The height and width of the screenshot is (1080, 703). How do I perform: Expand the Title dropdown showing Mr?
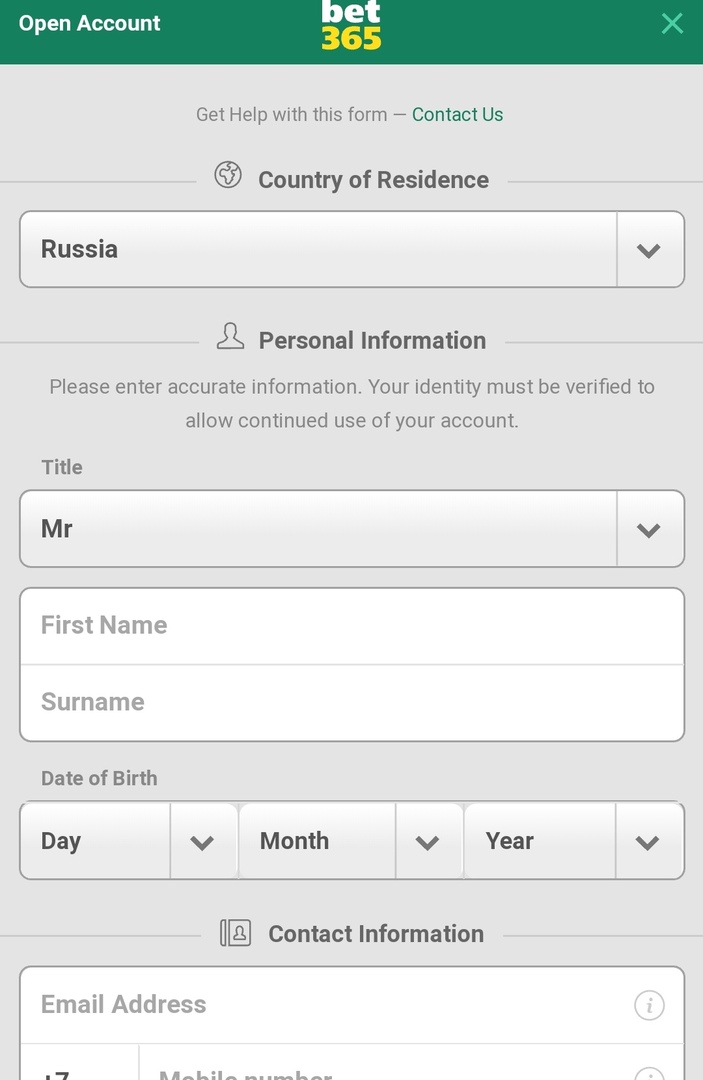(318, 529)
